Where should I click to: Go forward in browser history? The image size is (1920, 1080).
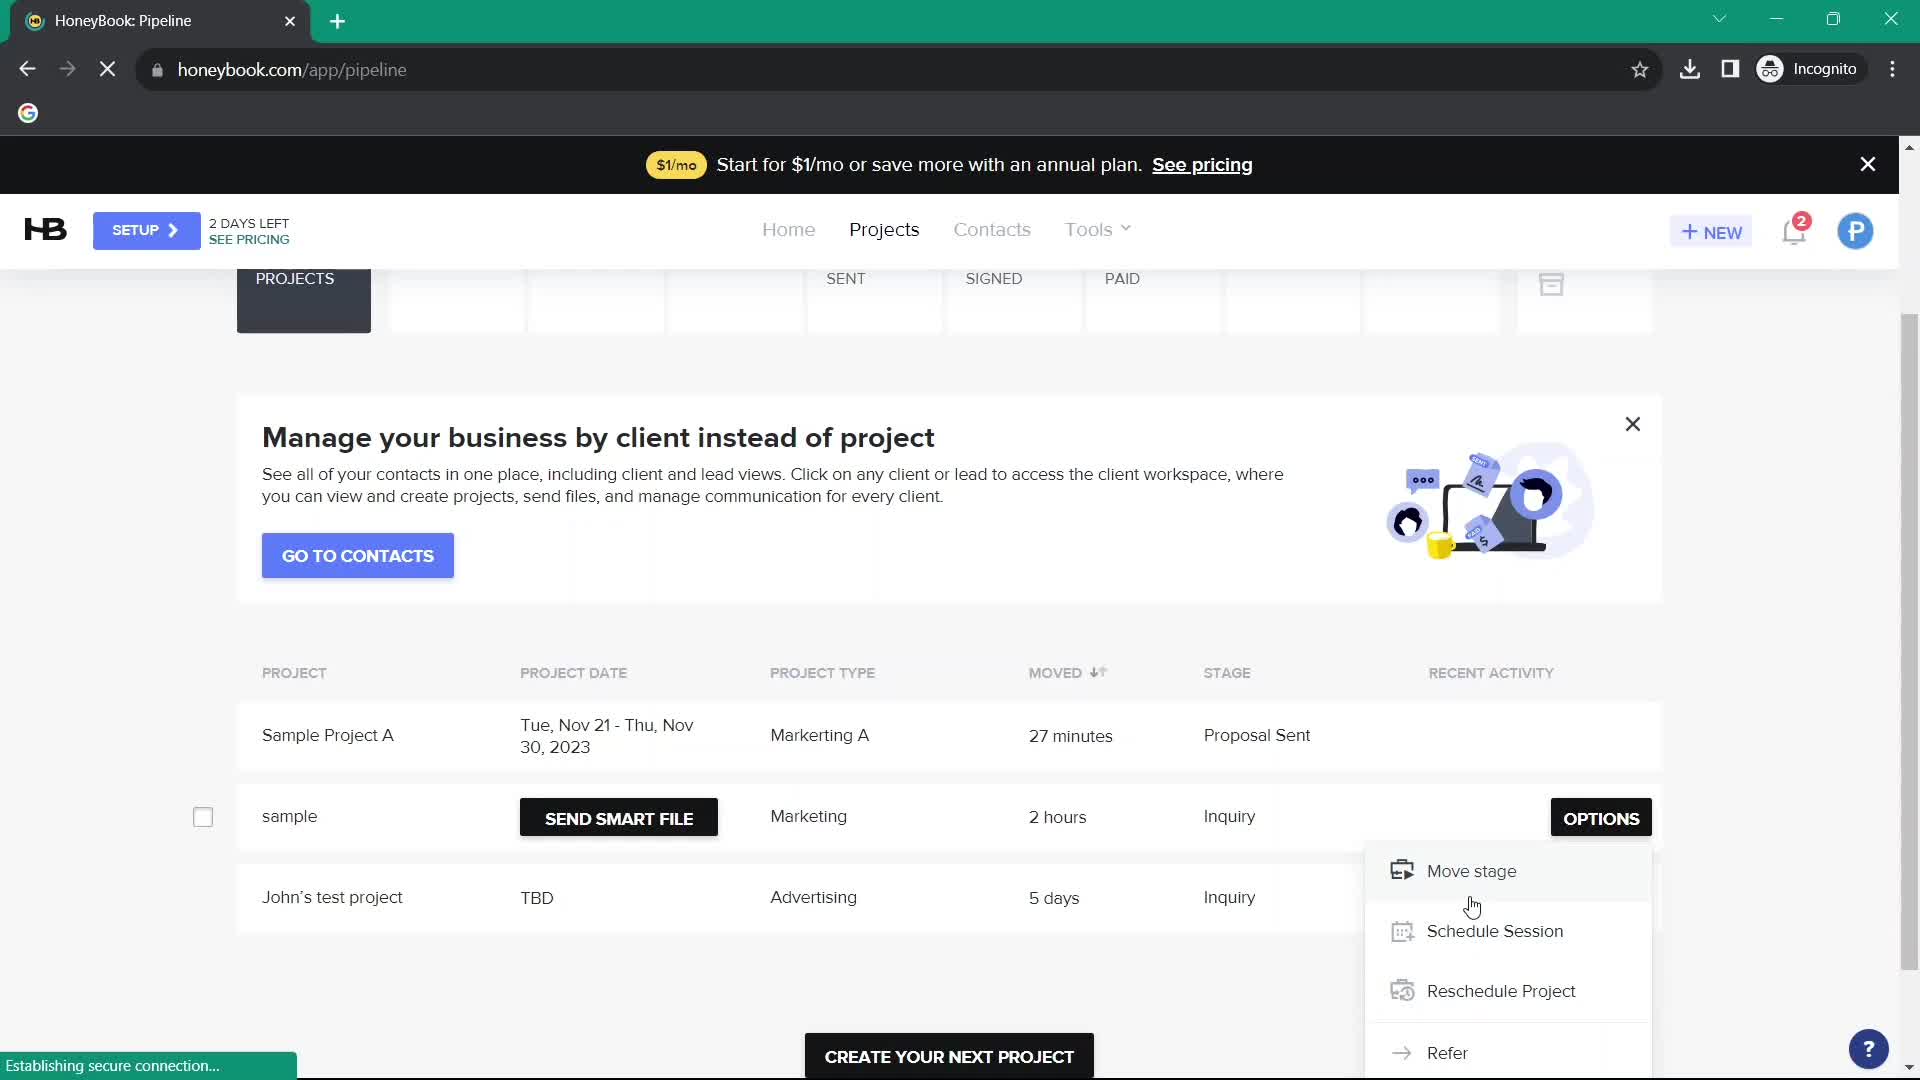click(67, 70)
